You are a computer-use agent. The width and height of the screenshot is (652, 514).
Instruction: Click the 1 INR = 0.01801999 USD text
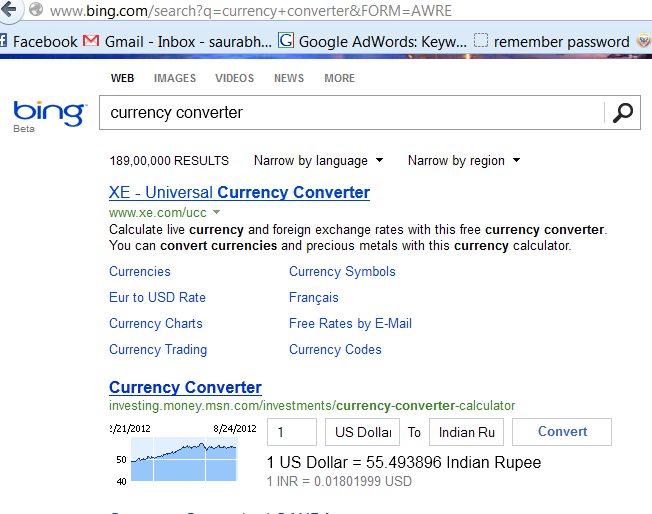tap(339, 482)
